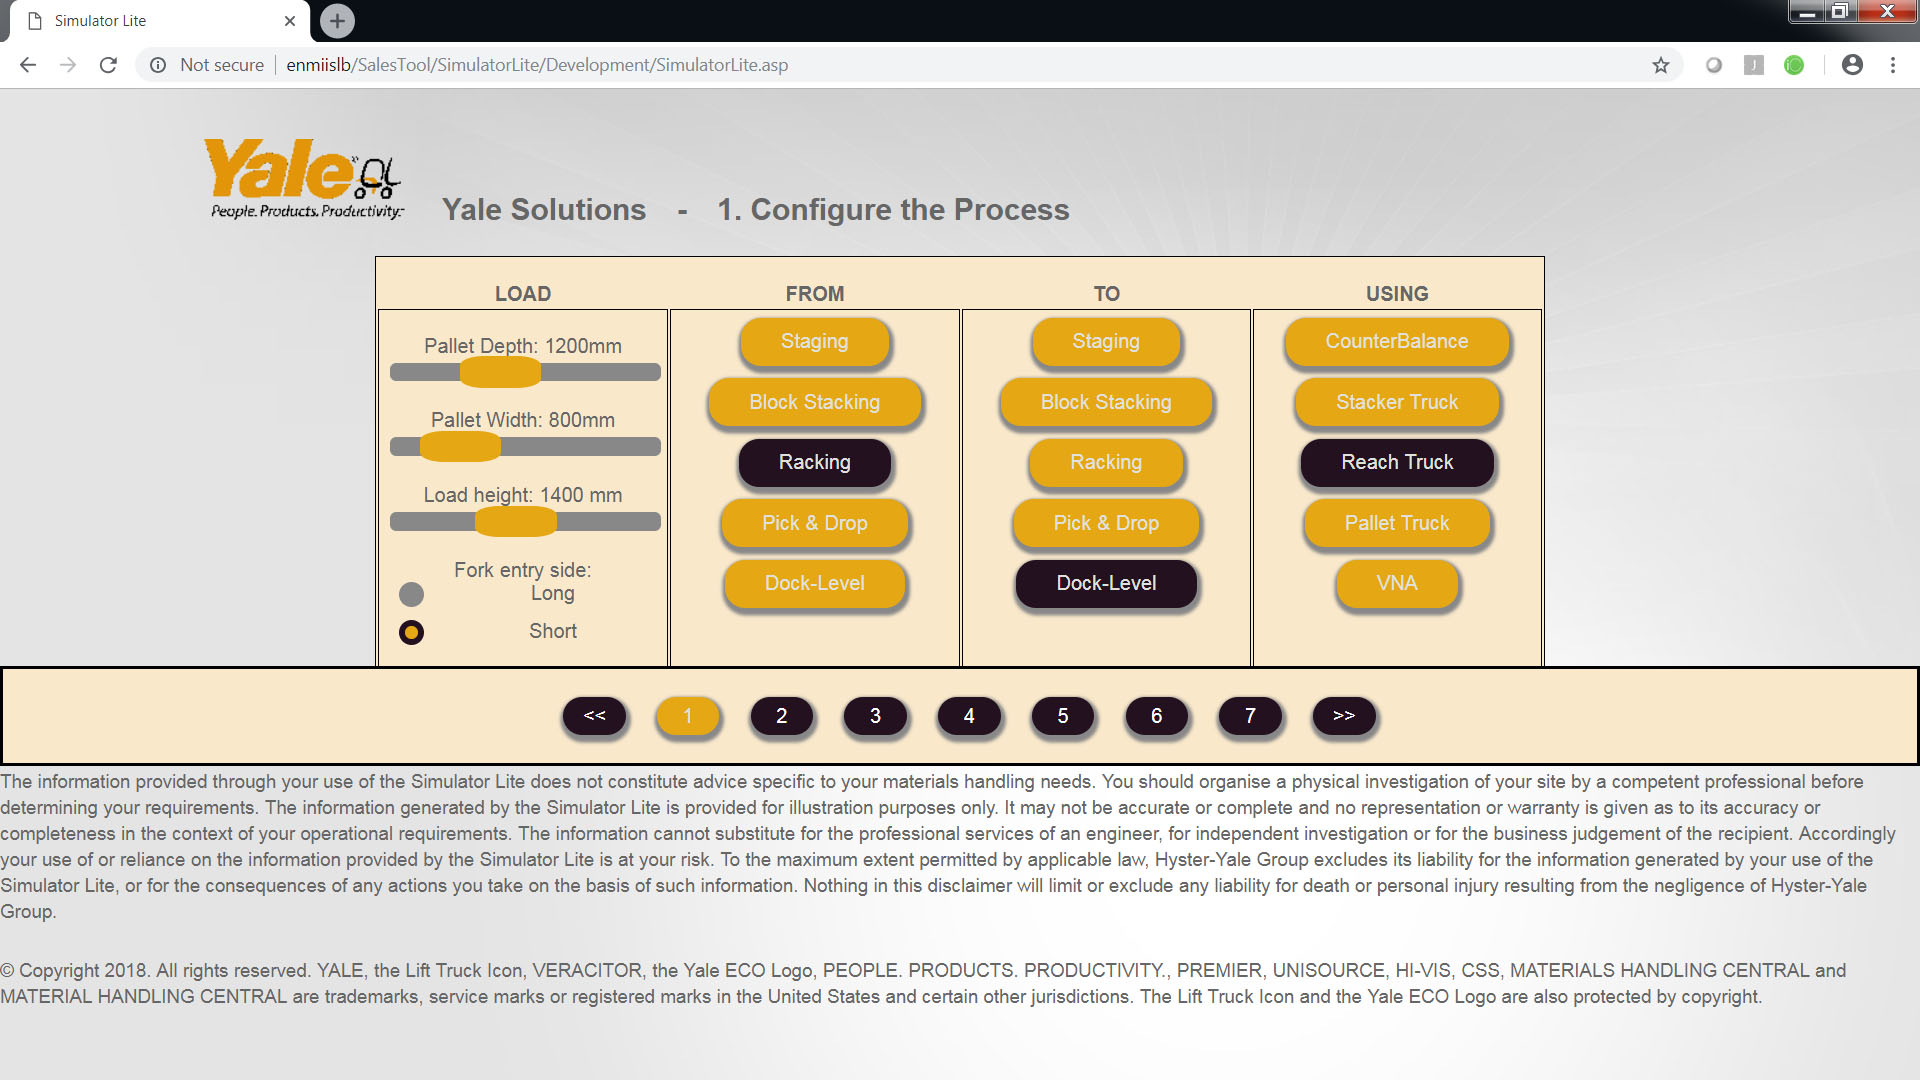The height and width of the screenshot is (1080, 1920).
Task: Click the Yale logo
Action: [x=305, y=178]
